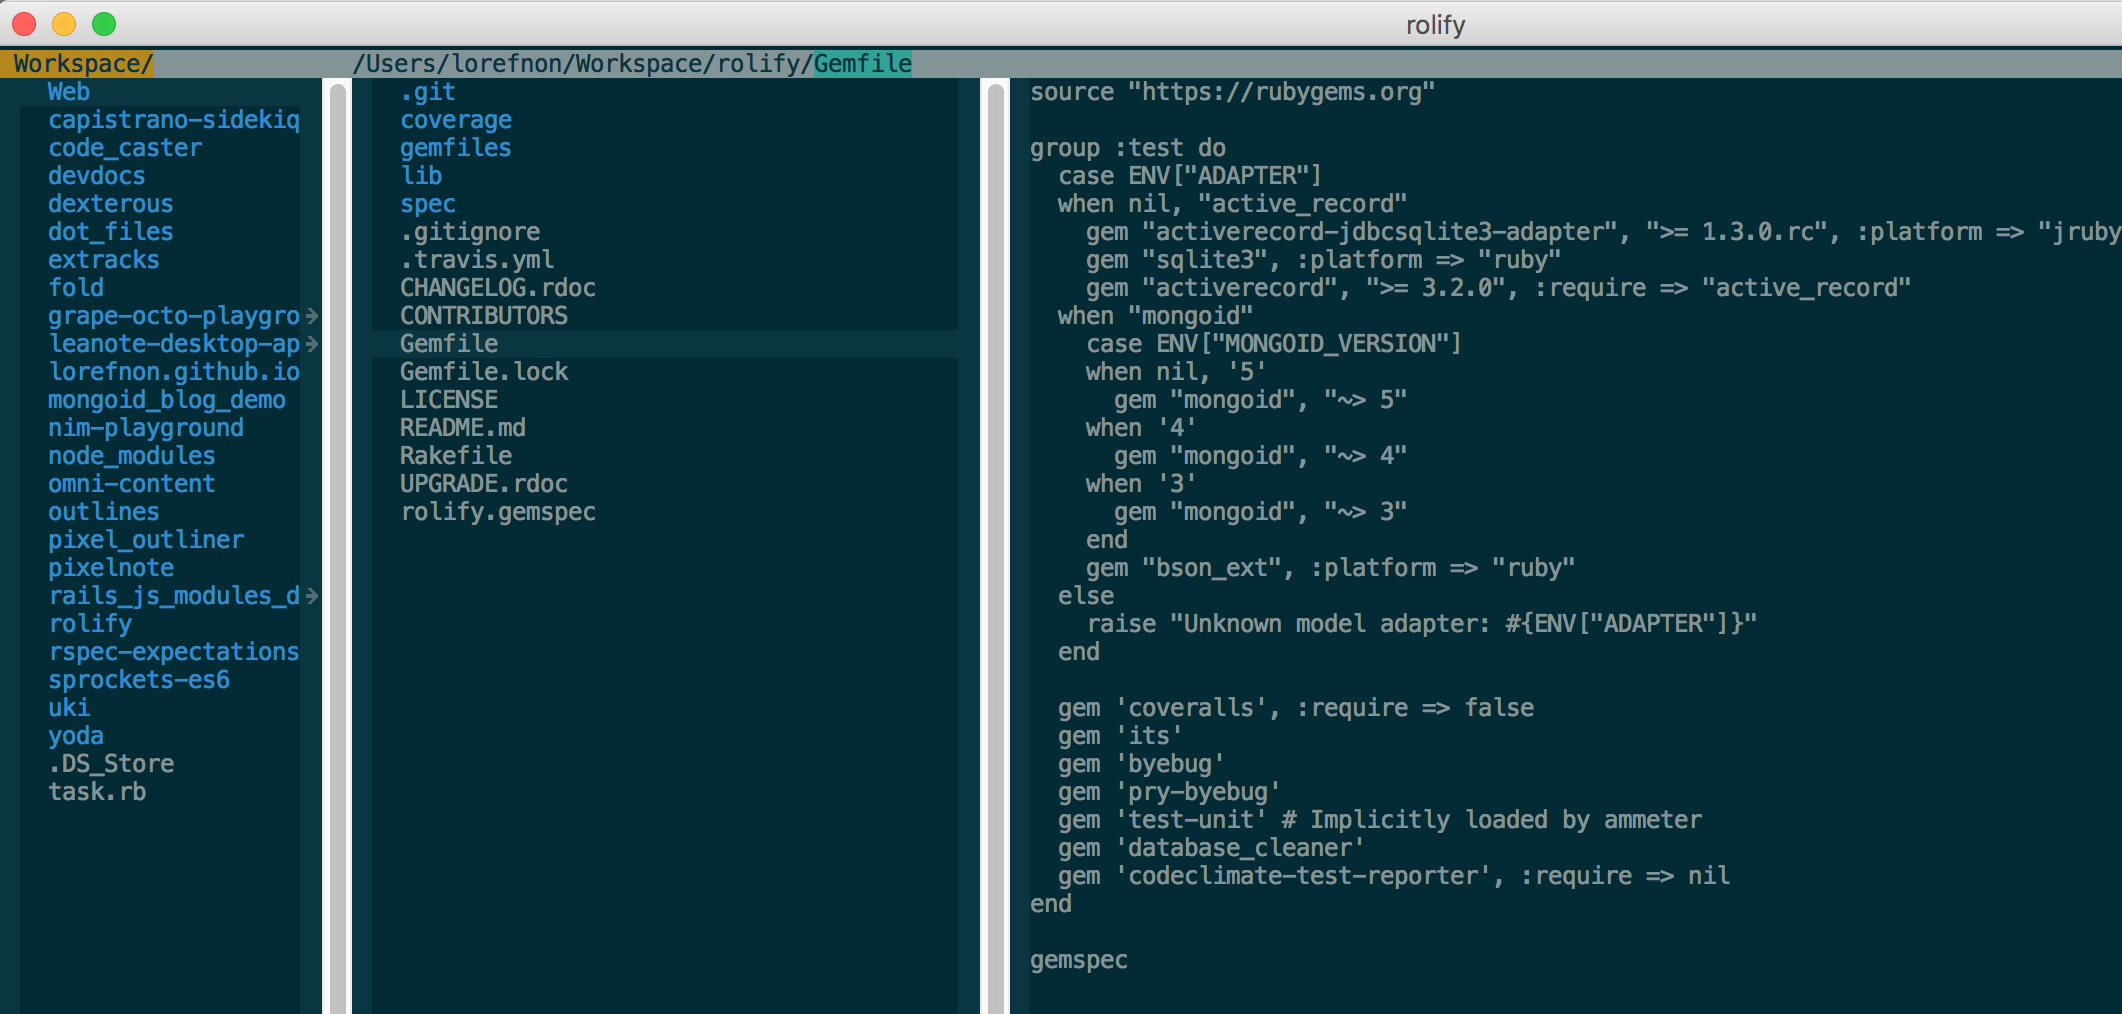Open the spec folder
2122x1014 pixels.
[x=428, y=204]
